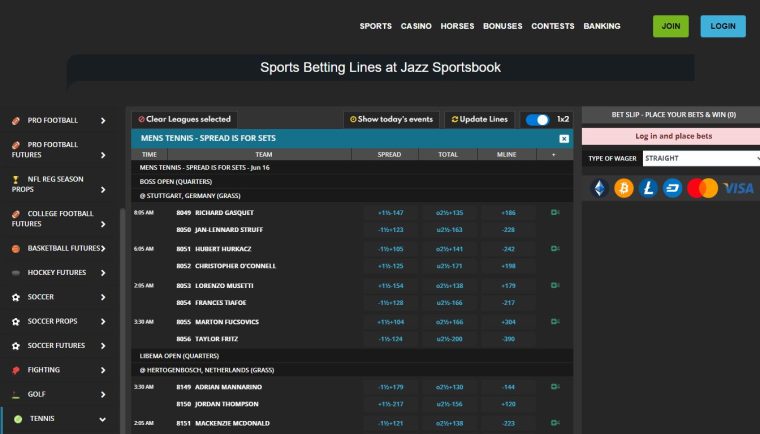The height and width of the screenshot is (434, 760).
Task: Open the Casino menu
Action: pyautogui.click(x=416, y=26)
